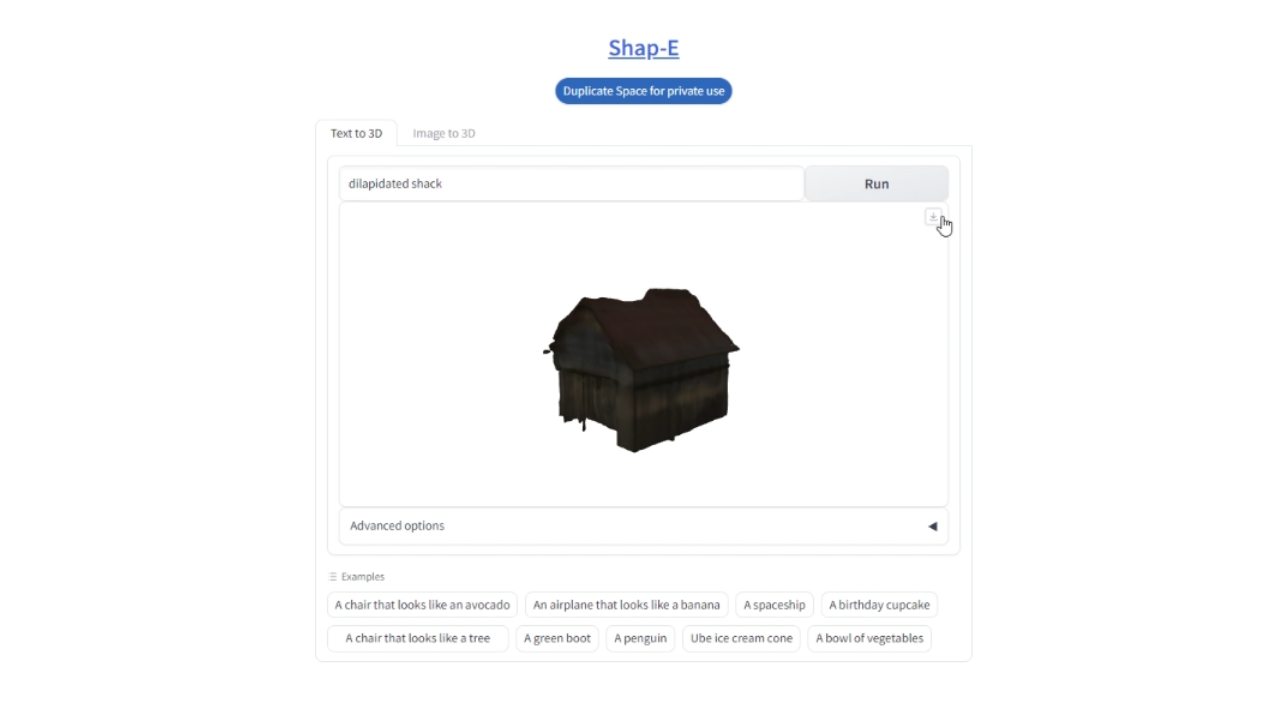Viewport: 1280px width, 720px height.
Task: Use example A chair that looks like a tree
Action: coord(418,638)
